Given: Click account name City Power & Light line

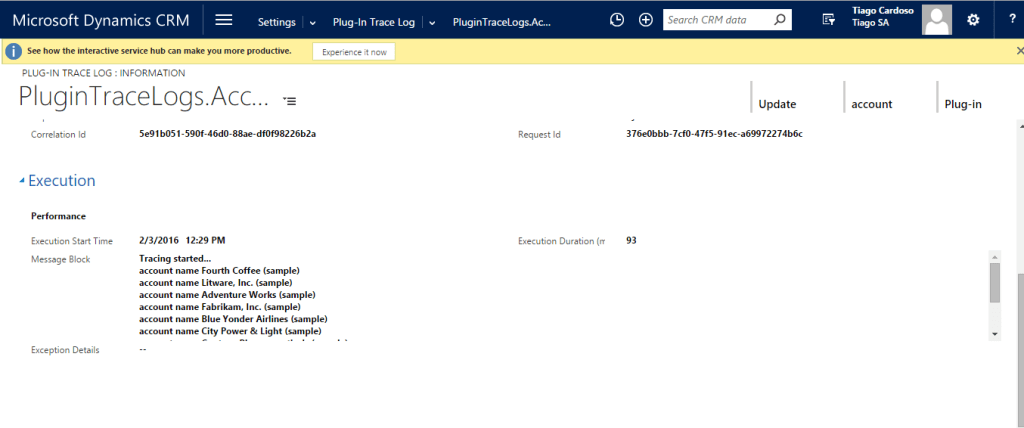Looking at the screenshot, I should pos(230,331).
